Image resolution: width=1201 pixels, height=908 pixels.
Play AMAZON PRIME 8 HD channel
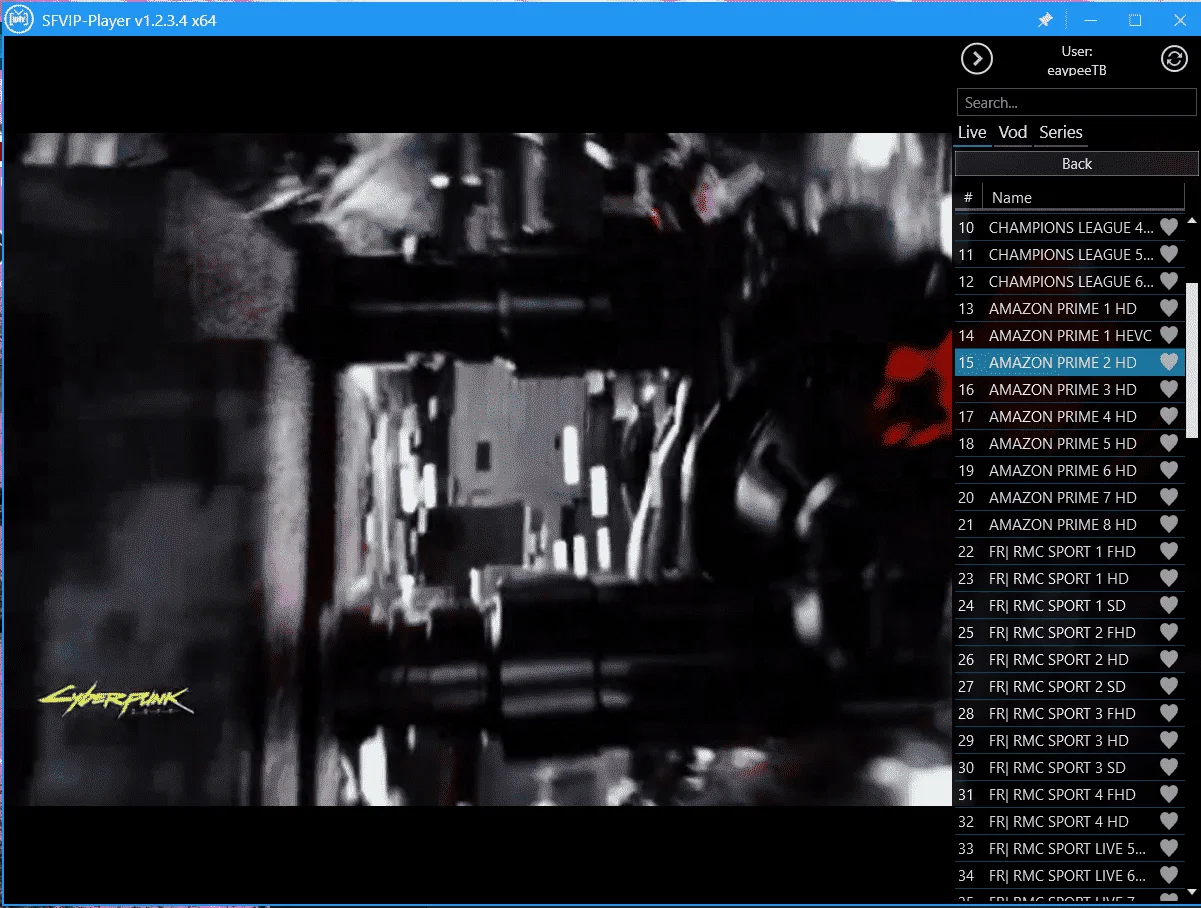pos(1070,524)
